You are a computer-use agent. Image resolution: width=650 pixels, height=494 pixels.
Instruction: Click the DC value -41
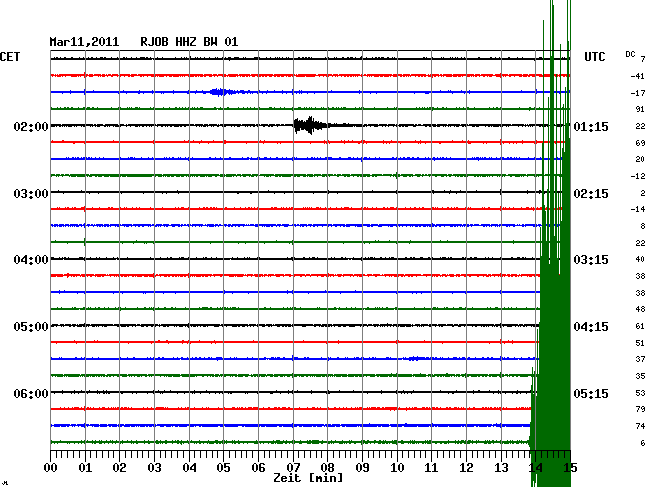coord(638,76)
